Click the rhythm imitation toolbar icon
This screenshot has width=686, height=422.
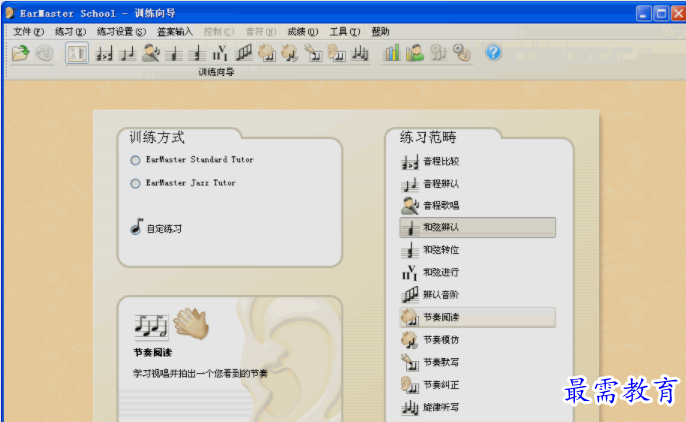[290, 53]
